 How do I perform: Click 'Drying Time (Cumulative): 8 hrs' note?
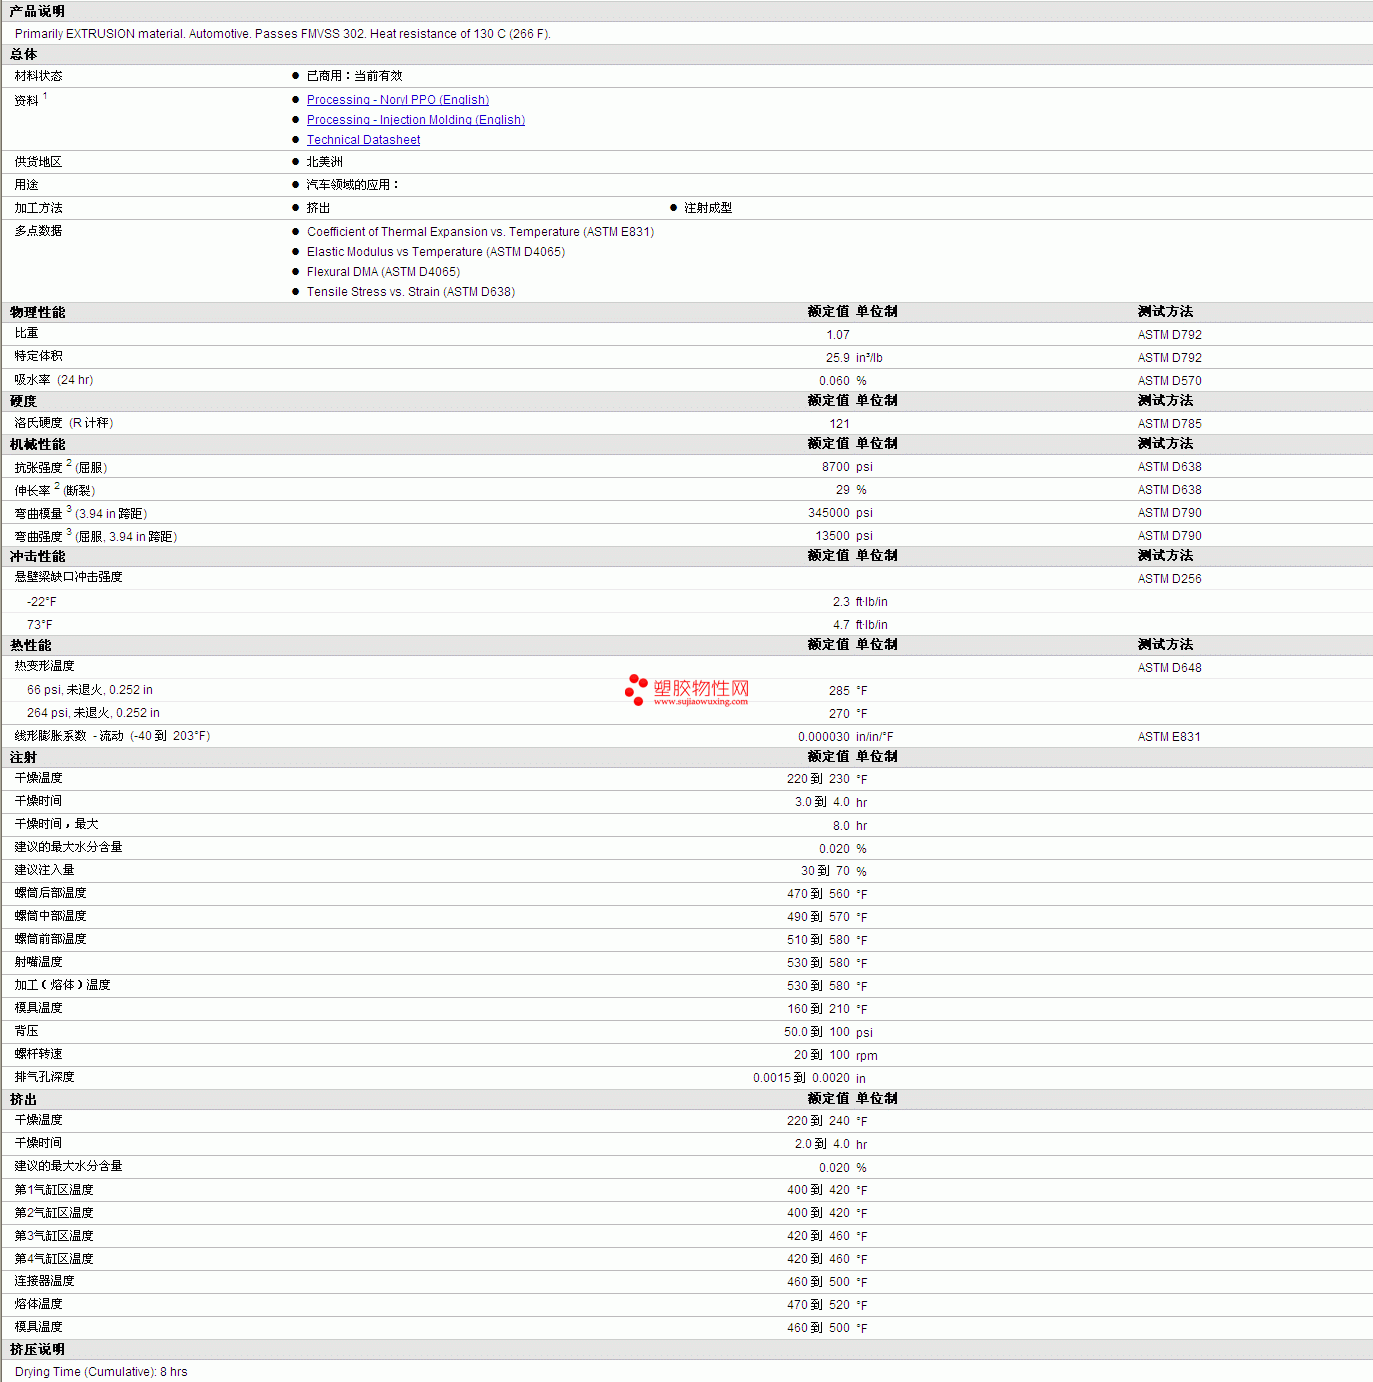(101, 1372)
